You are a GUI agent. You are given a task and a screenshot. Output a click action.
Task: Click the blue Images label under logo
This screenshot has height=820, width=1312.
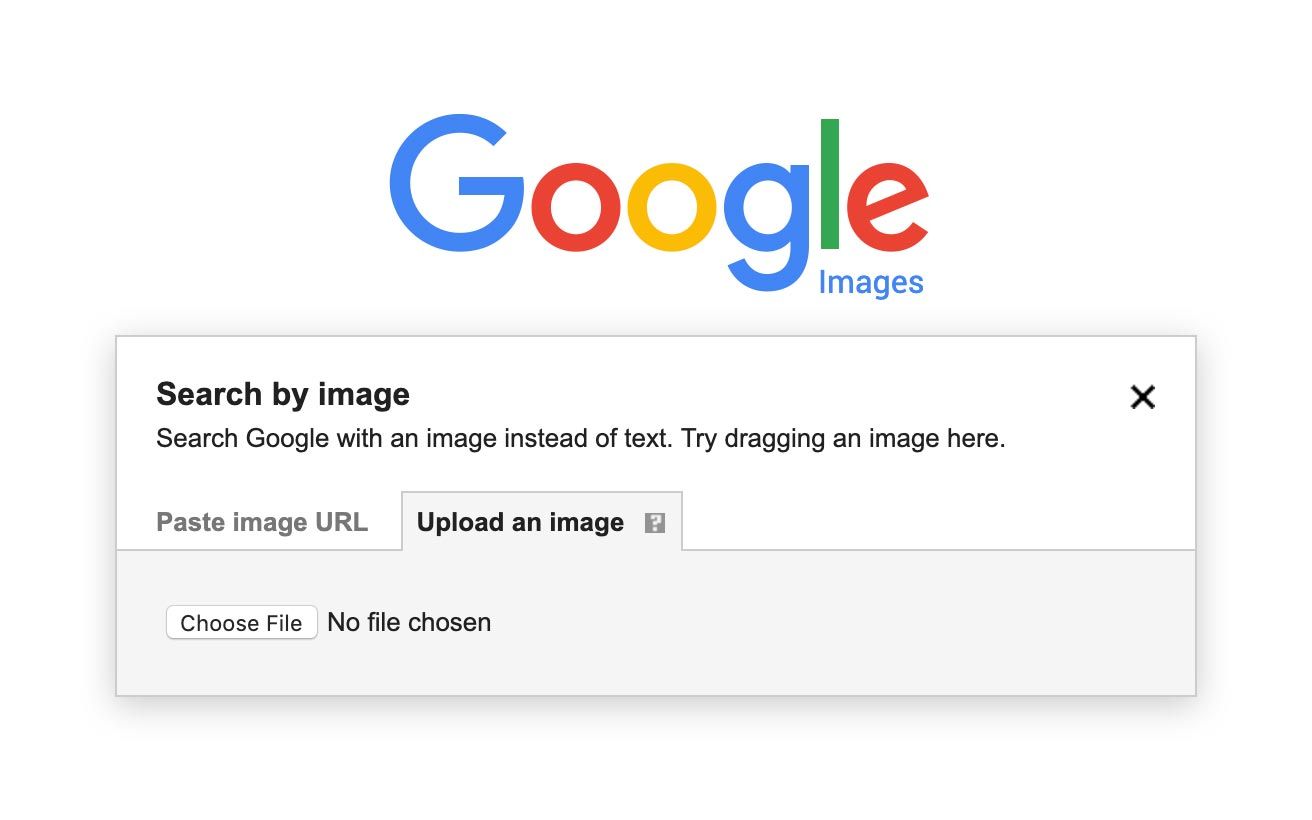click(x=871, y=283)
